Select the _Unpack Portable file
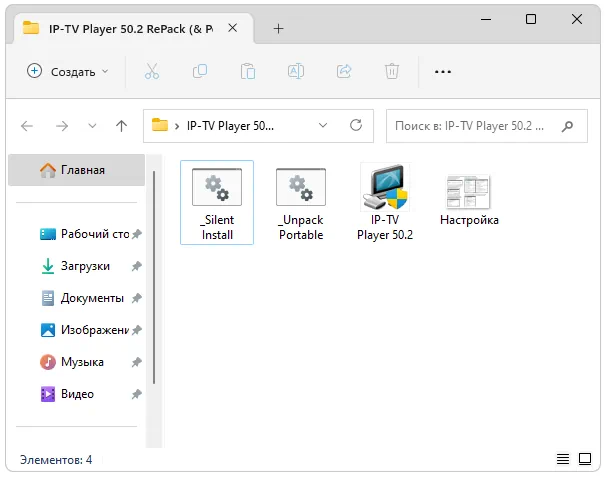605x479 pixels. click(301, 204)
